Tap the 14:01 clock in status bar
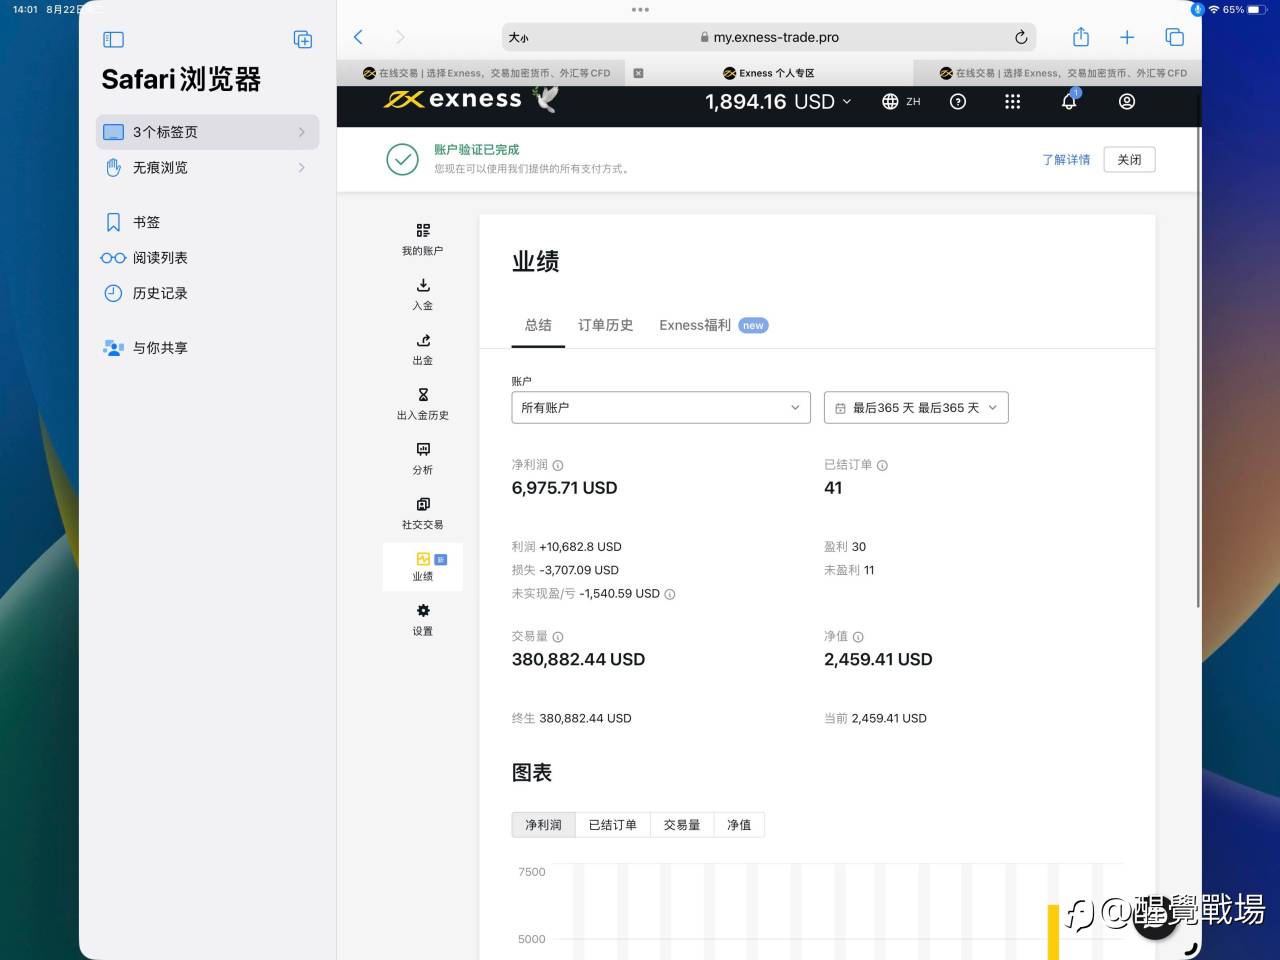The height and width of the screenshot is (960, 1280). (x=25, y=9)
